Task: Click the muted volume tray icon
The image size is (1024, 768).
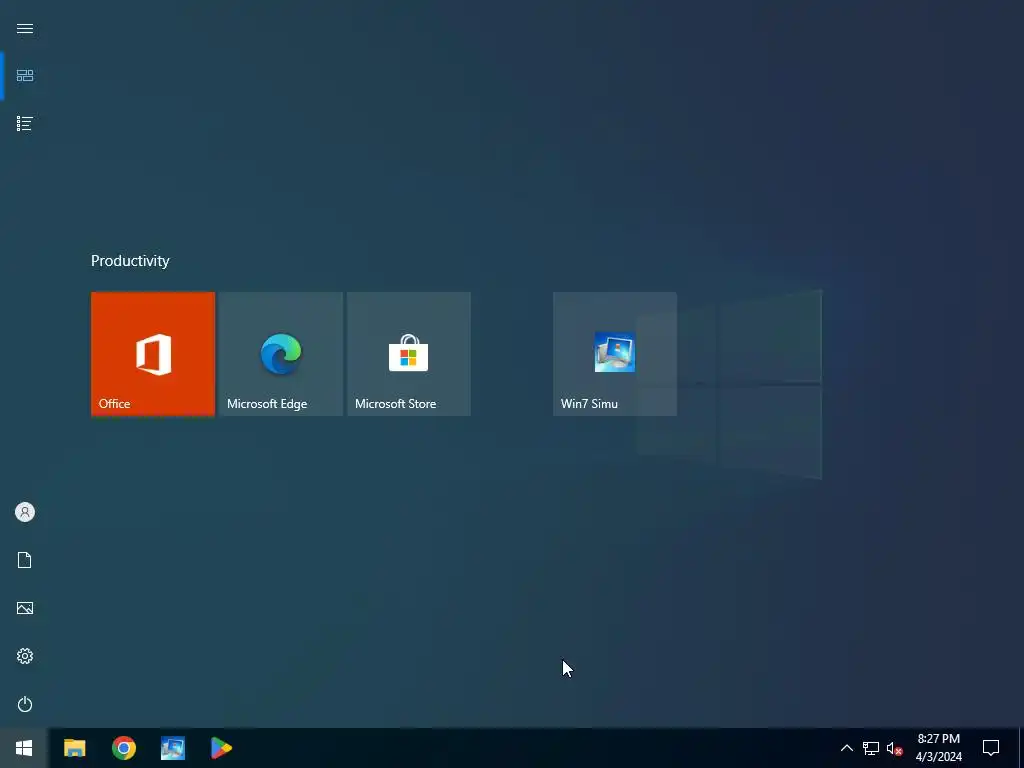Action: [x=894, y=748]
